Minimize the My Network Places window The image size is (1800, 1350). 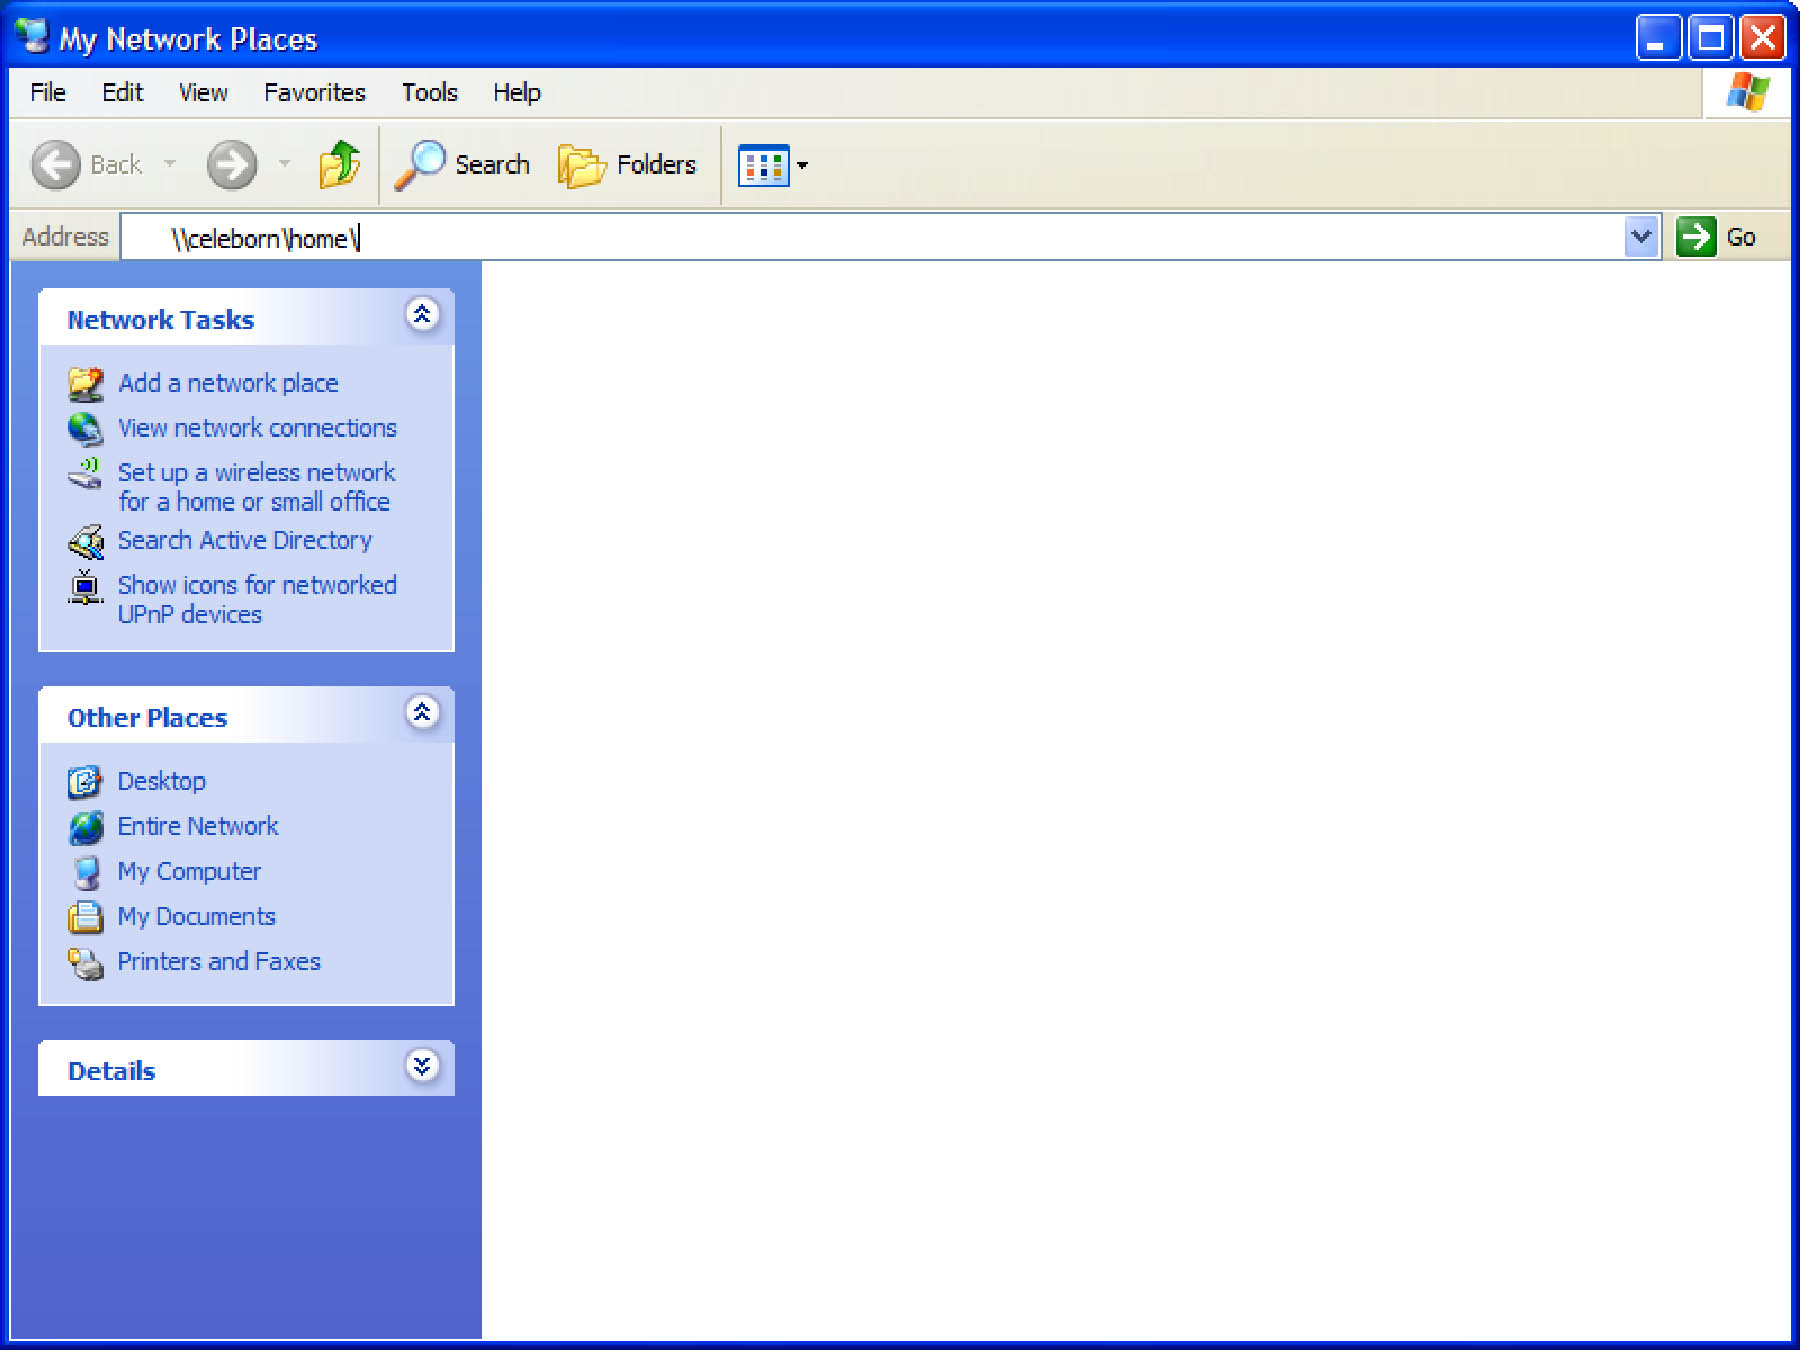pyautogui.click(x=1658, y=38)
